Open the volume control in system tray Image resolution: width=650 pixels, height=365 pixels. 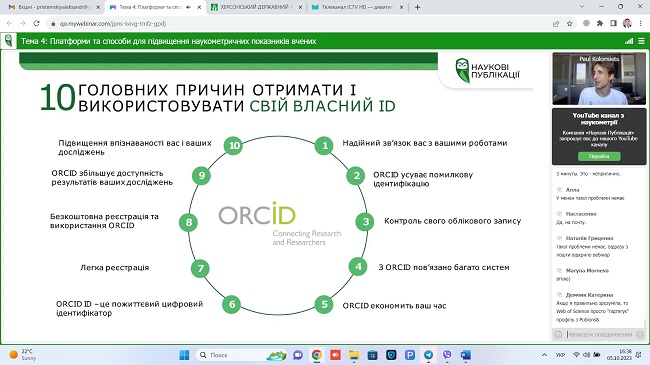tap(587, 355)
